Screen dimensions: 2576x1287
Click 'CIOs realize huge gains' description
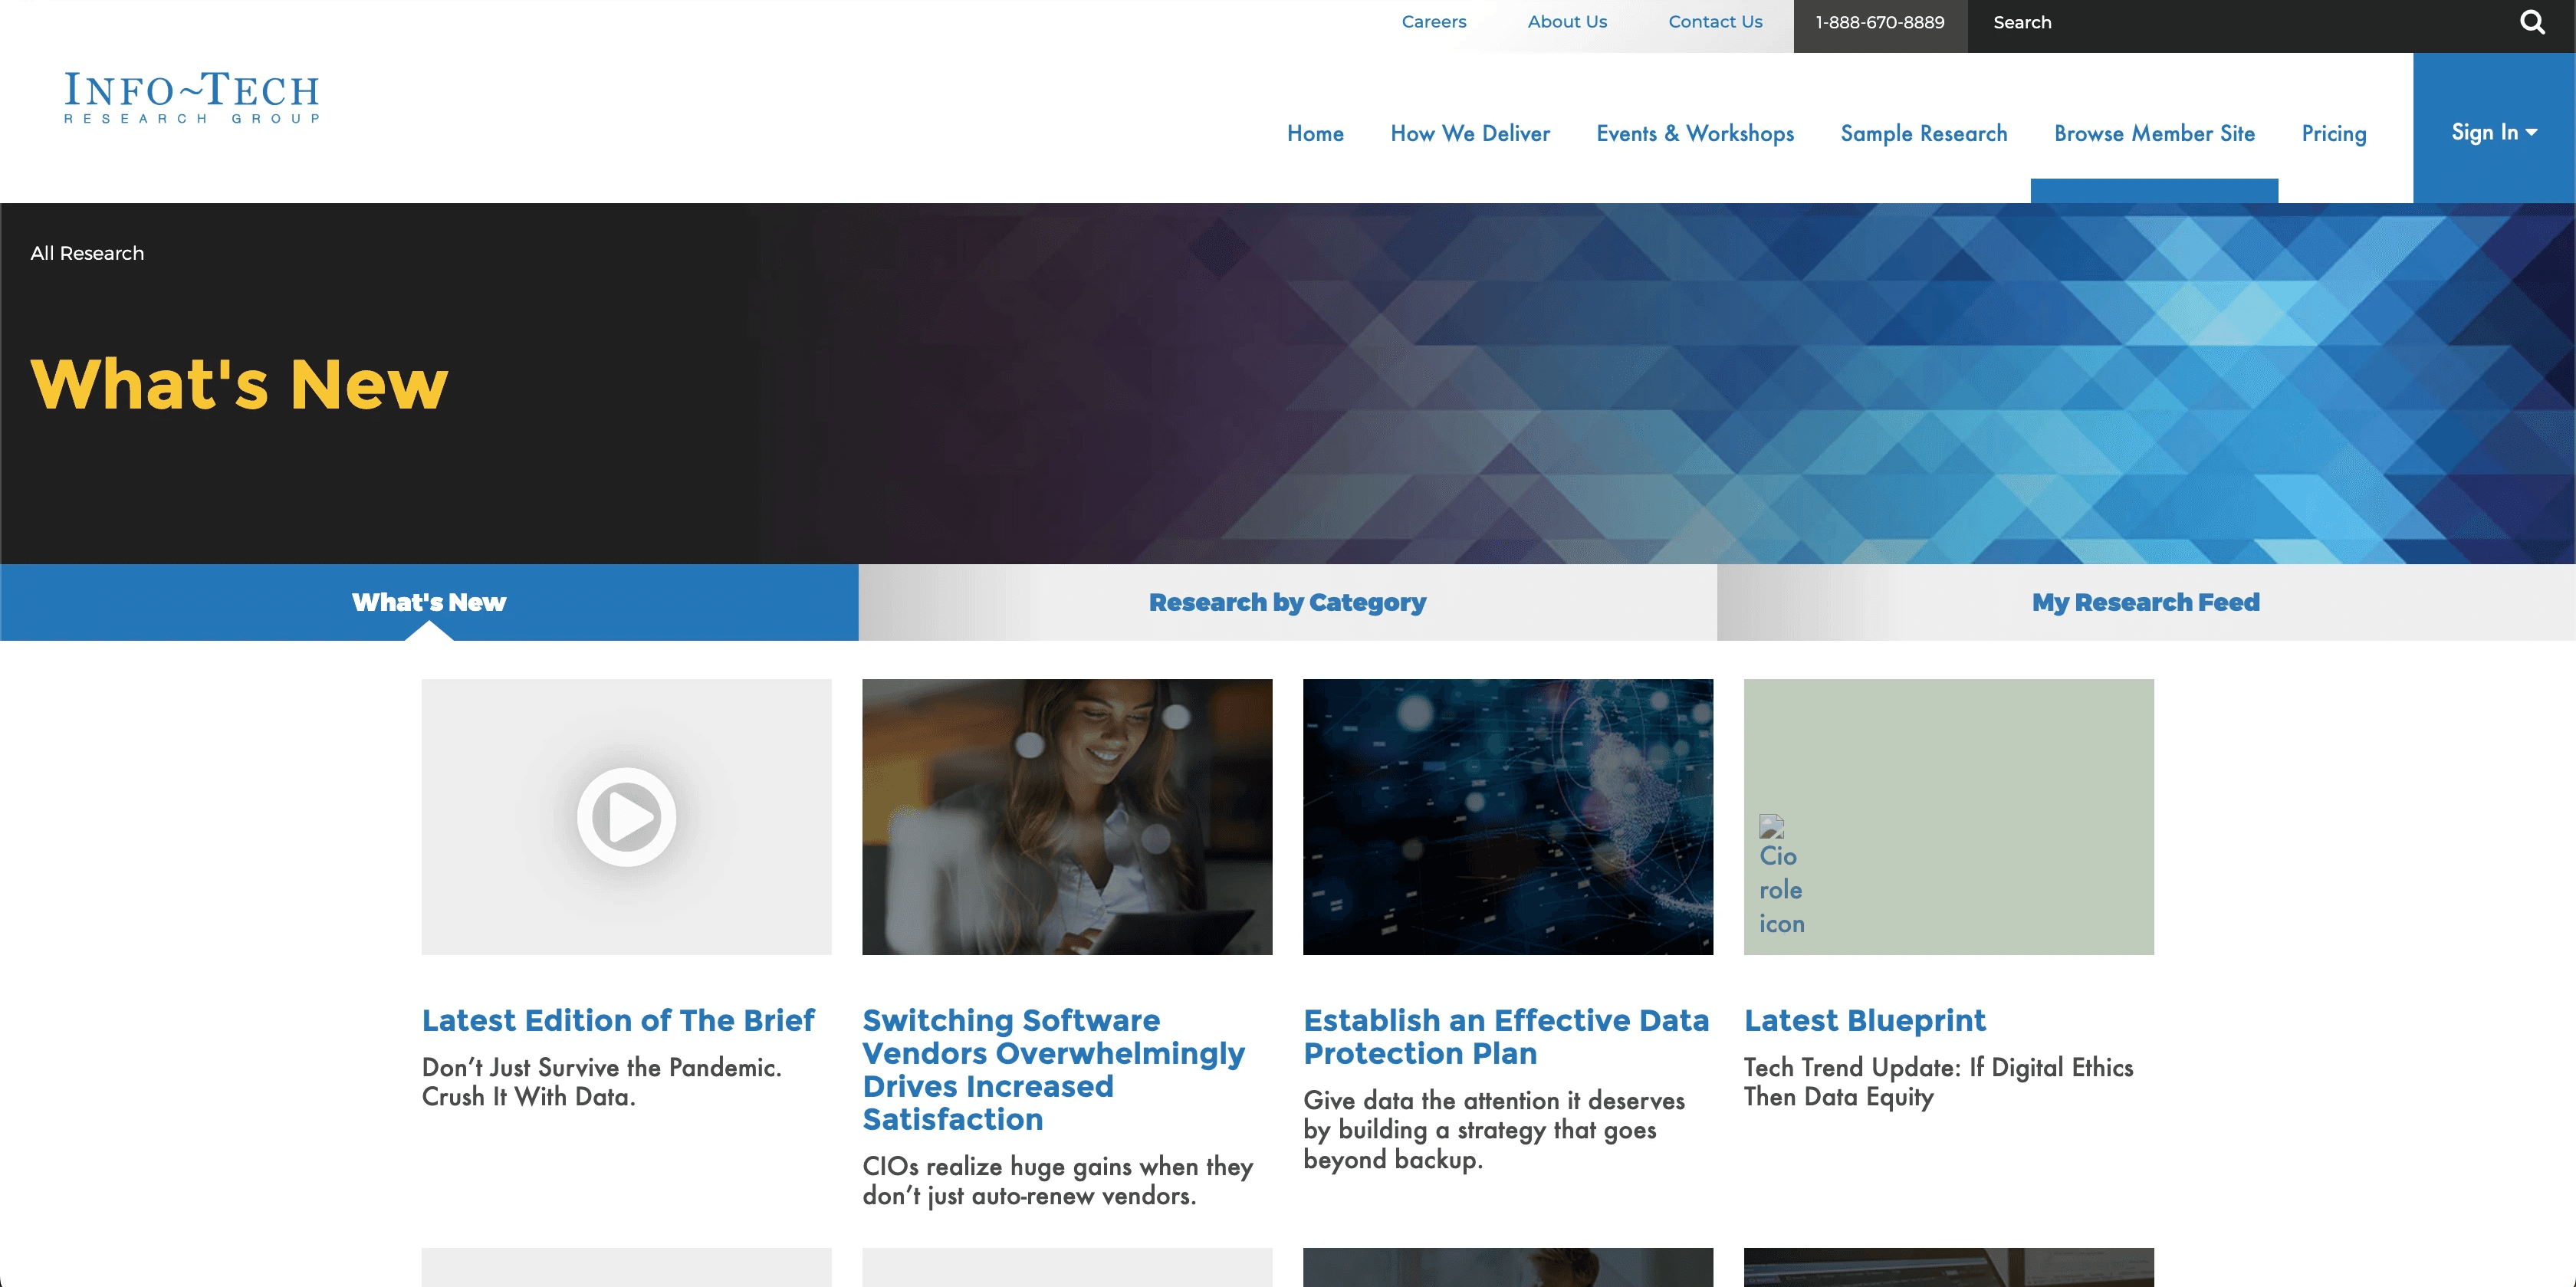(x=1058, y=1181)
